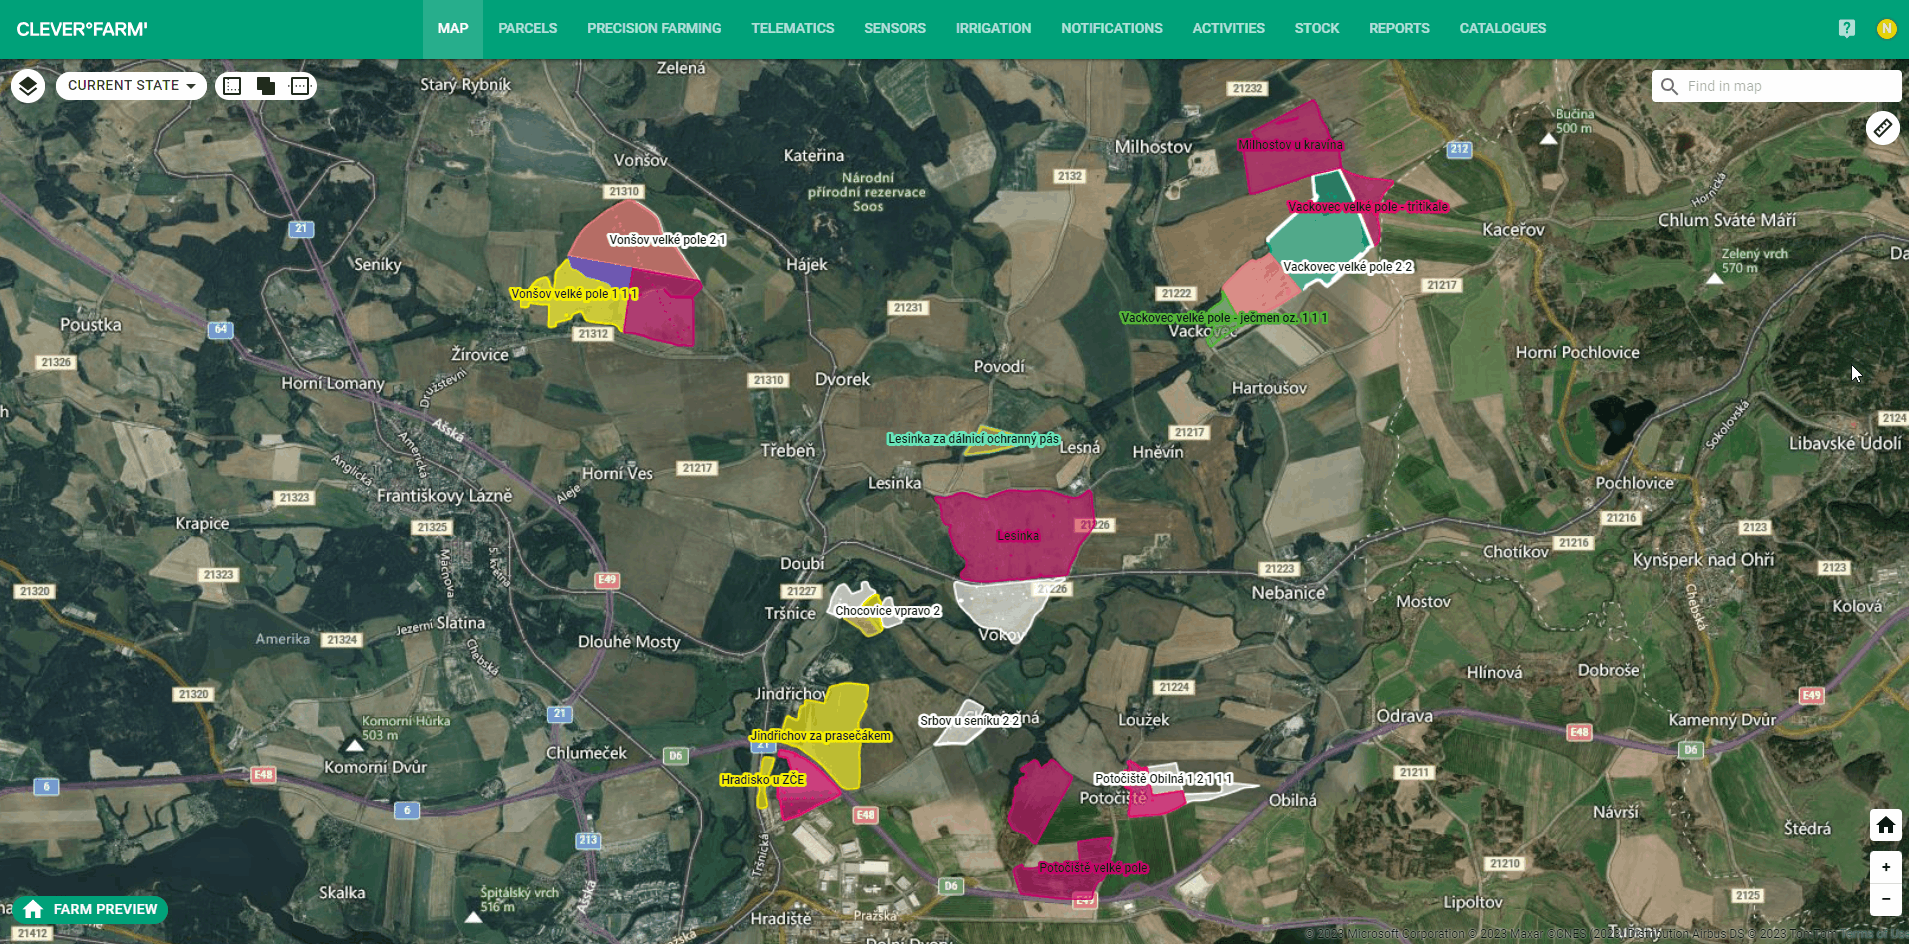Select the Srbov u seníku 2 2 parcel

pos(969,720)
